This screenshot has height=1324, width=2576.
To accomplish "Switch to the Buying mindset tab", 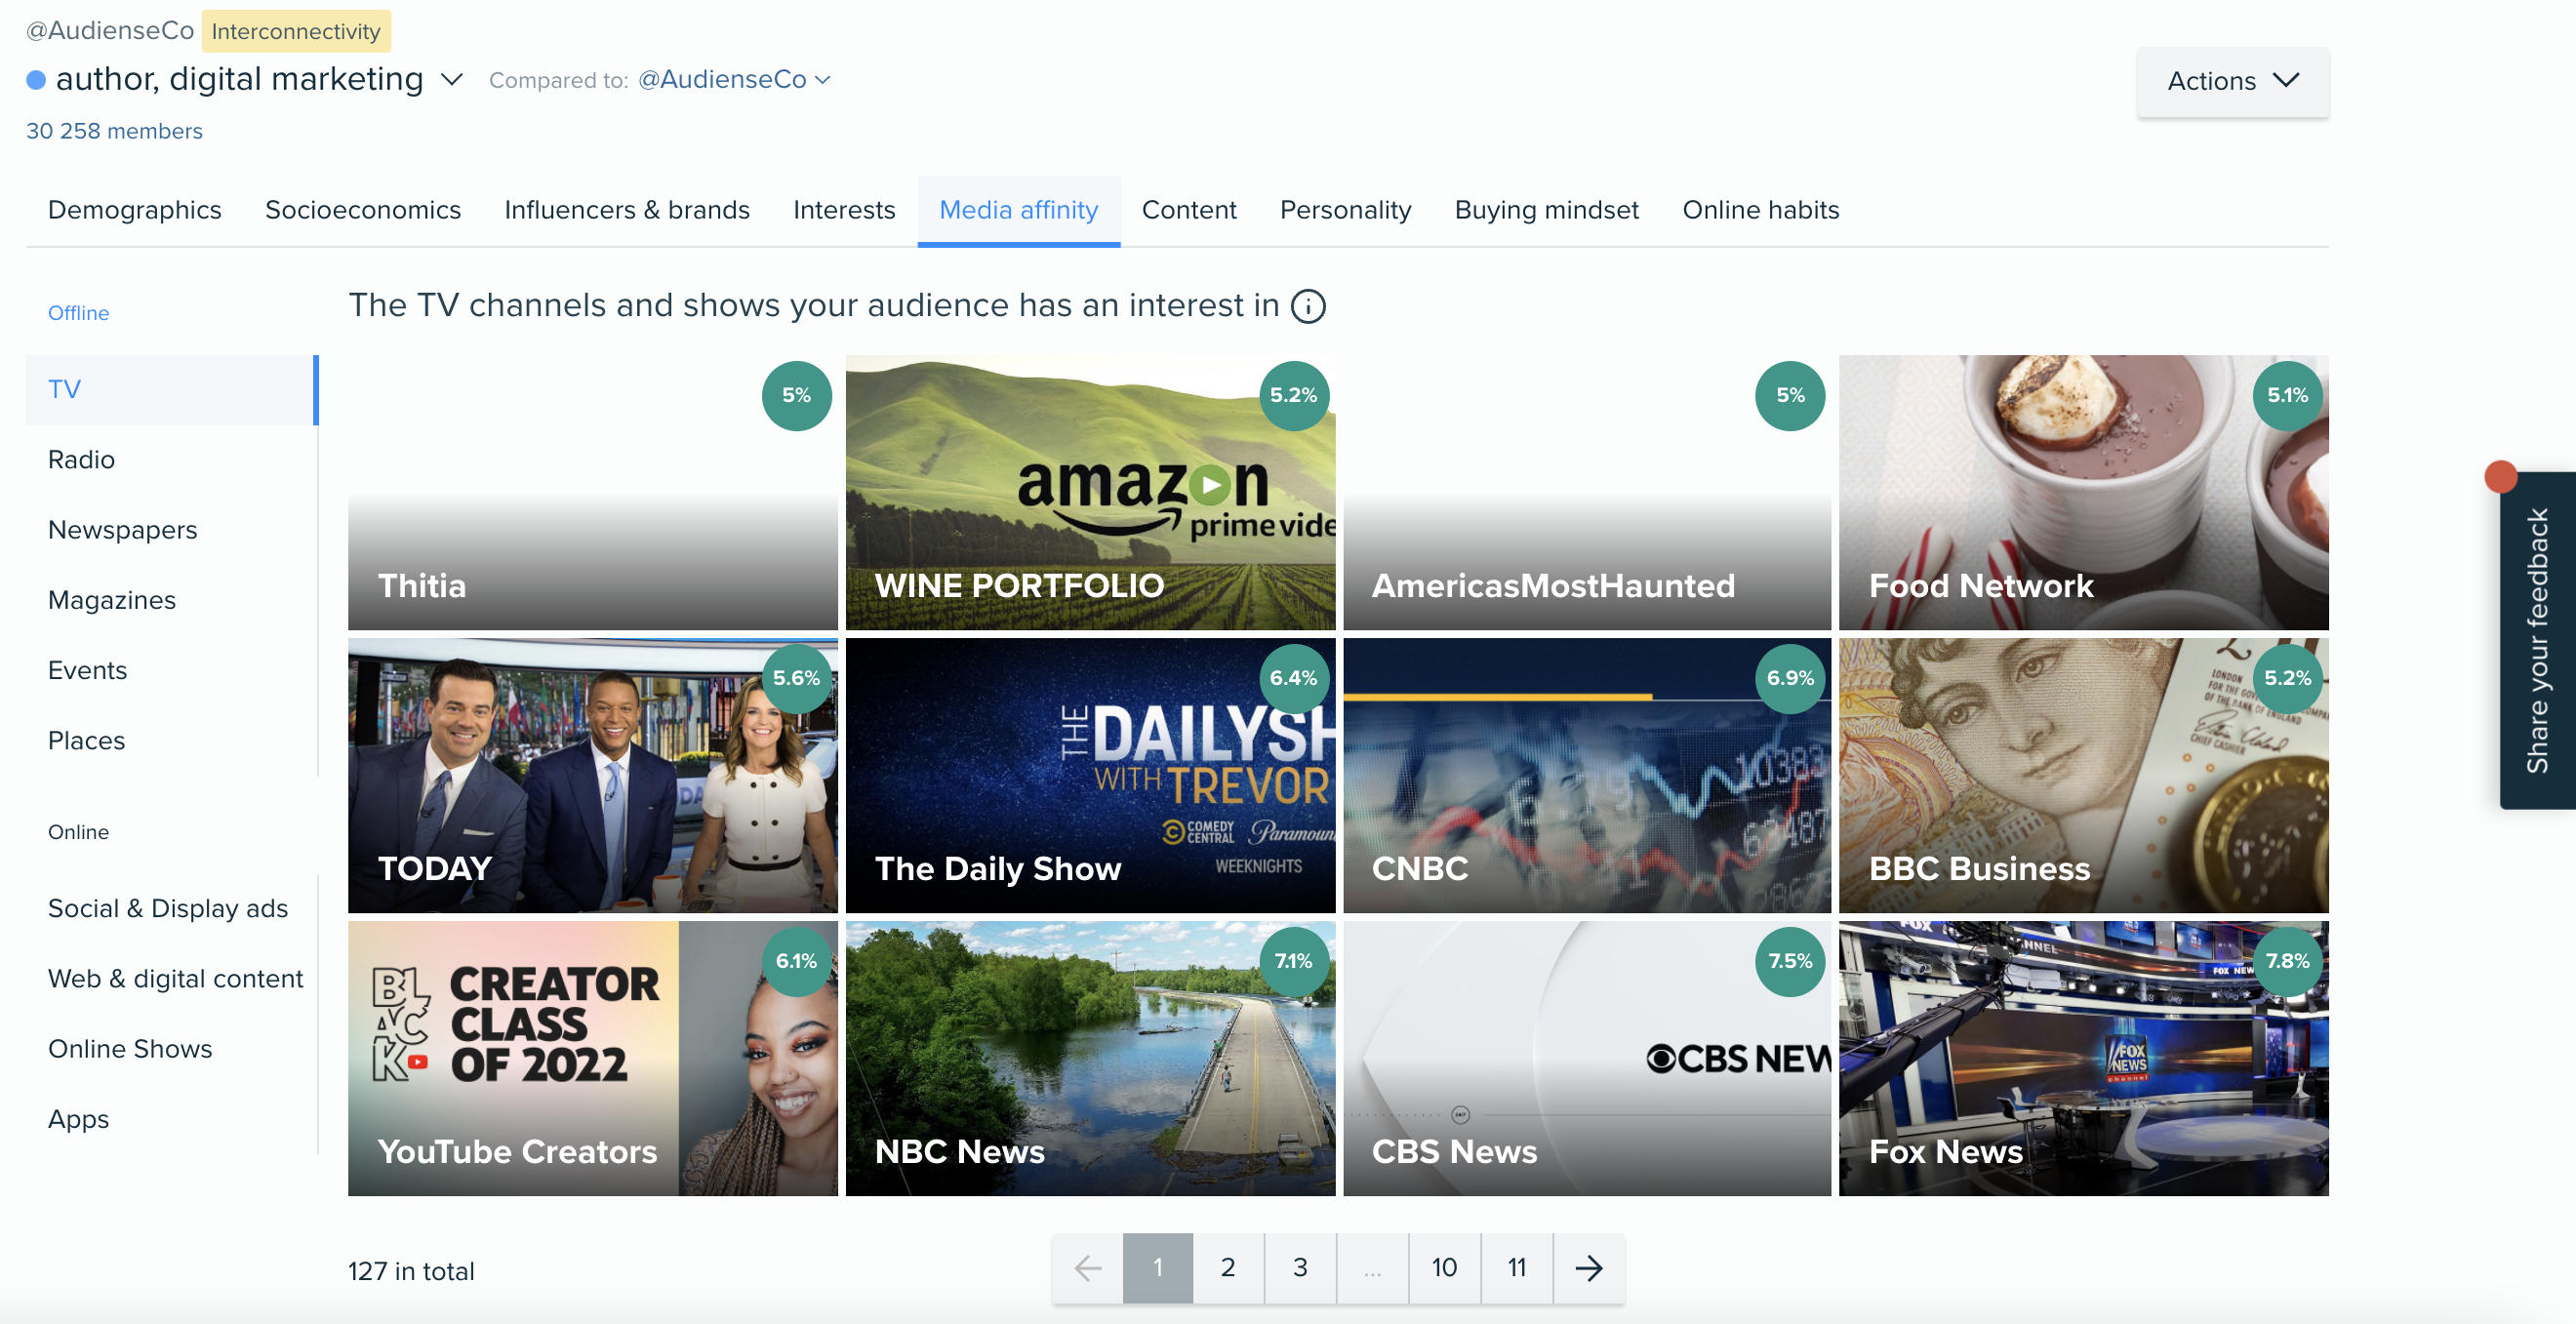I will coord(1546,210).
